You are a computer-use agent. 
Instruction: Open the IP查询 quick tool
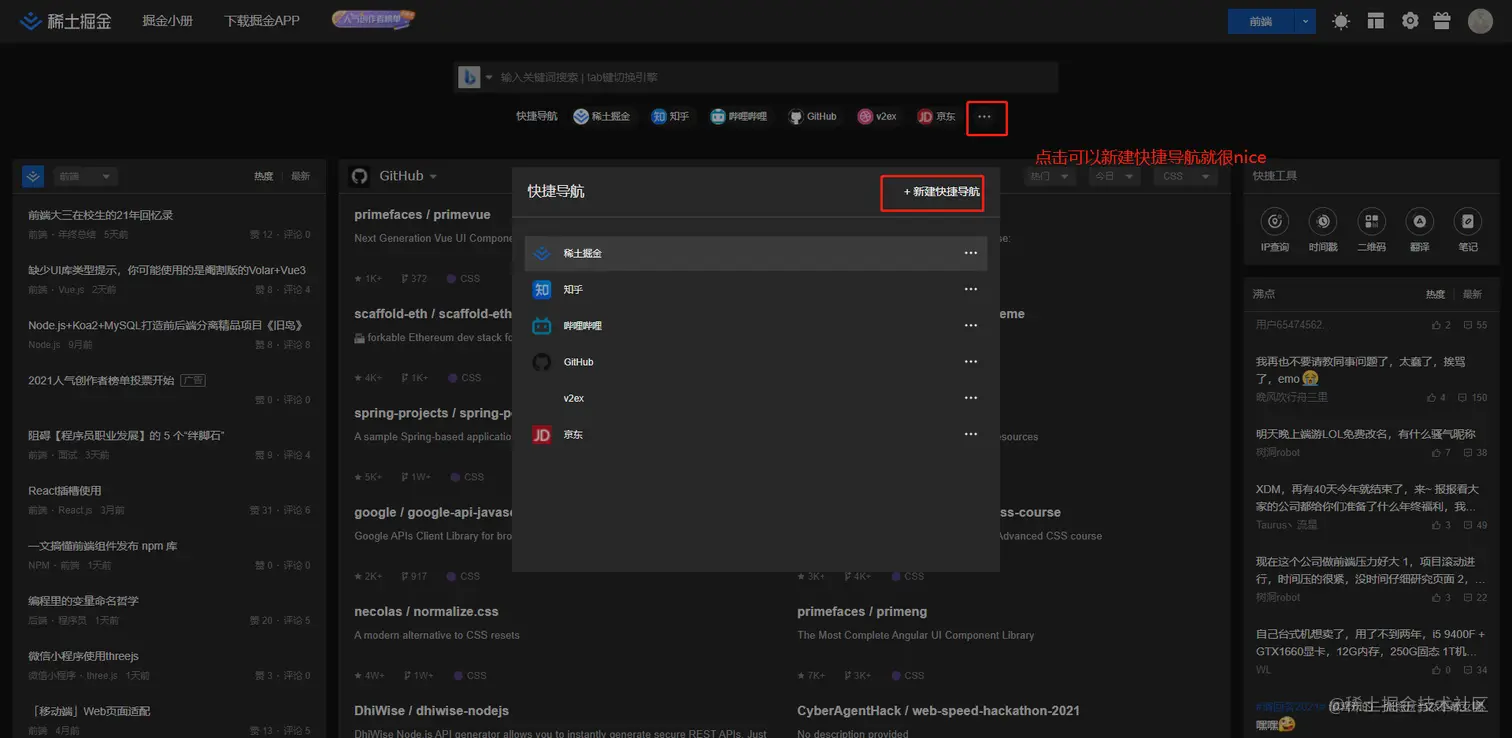pos(1275,229)
